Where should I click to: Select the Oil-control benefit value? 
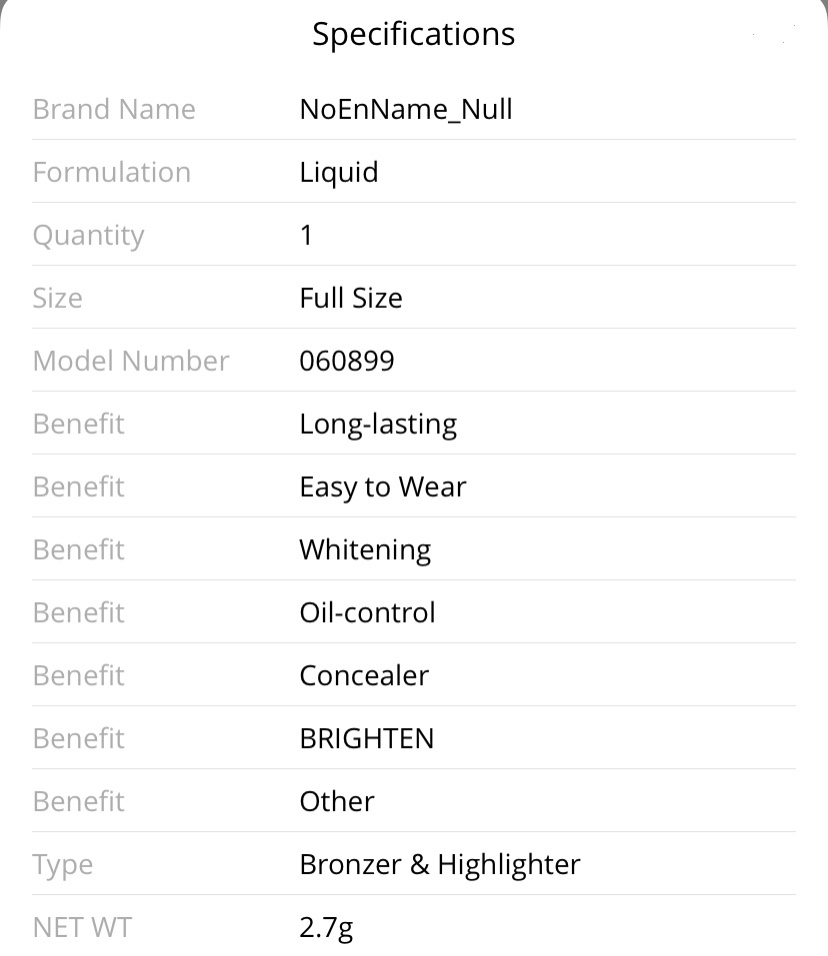368,613
